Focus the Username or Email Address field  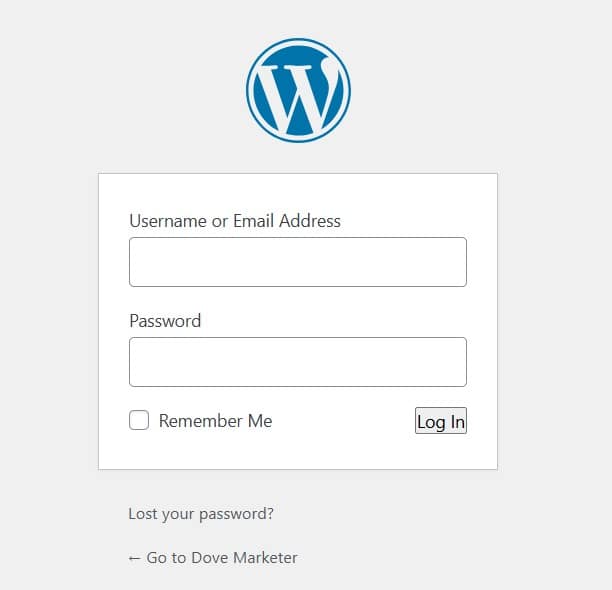[x=298, y=262]
